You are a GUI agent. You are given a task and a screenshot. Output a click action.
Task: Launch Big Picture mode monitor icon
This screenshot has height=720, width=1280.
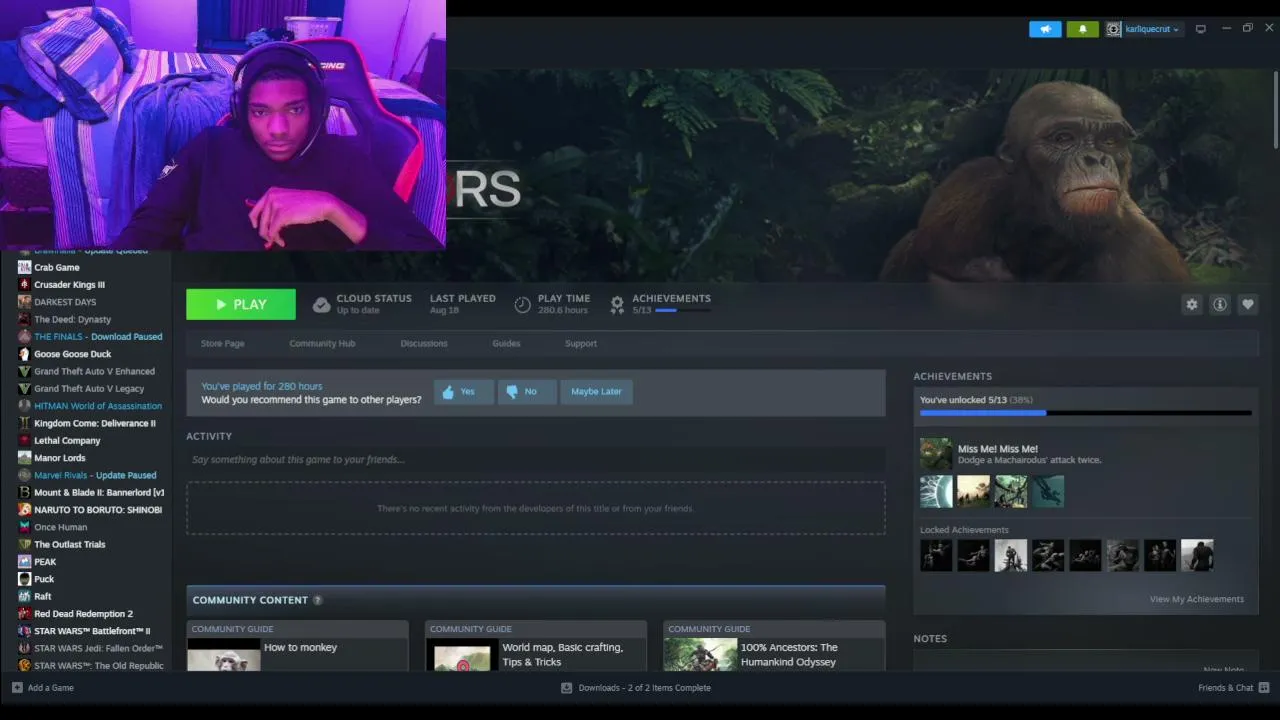pyautogui.click(x=1201, y=29)
